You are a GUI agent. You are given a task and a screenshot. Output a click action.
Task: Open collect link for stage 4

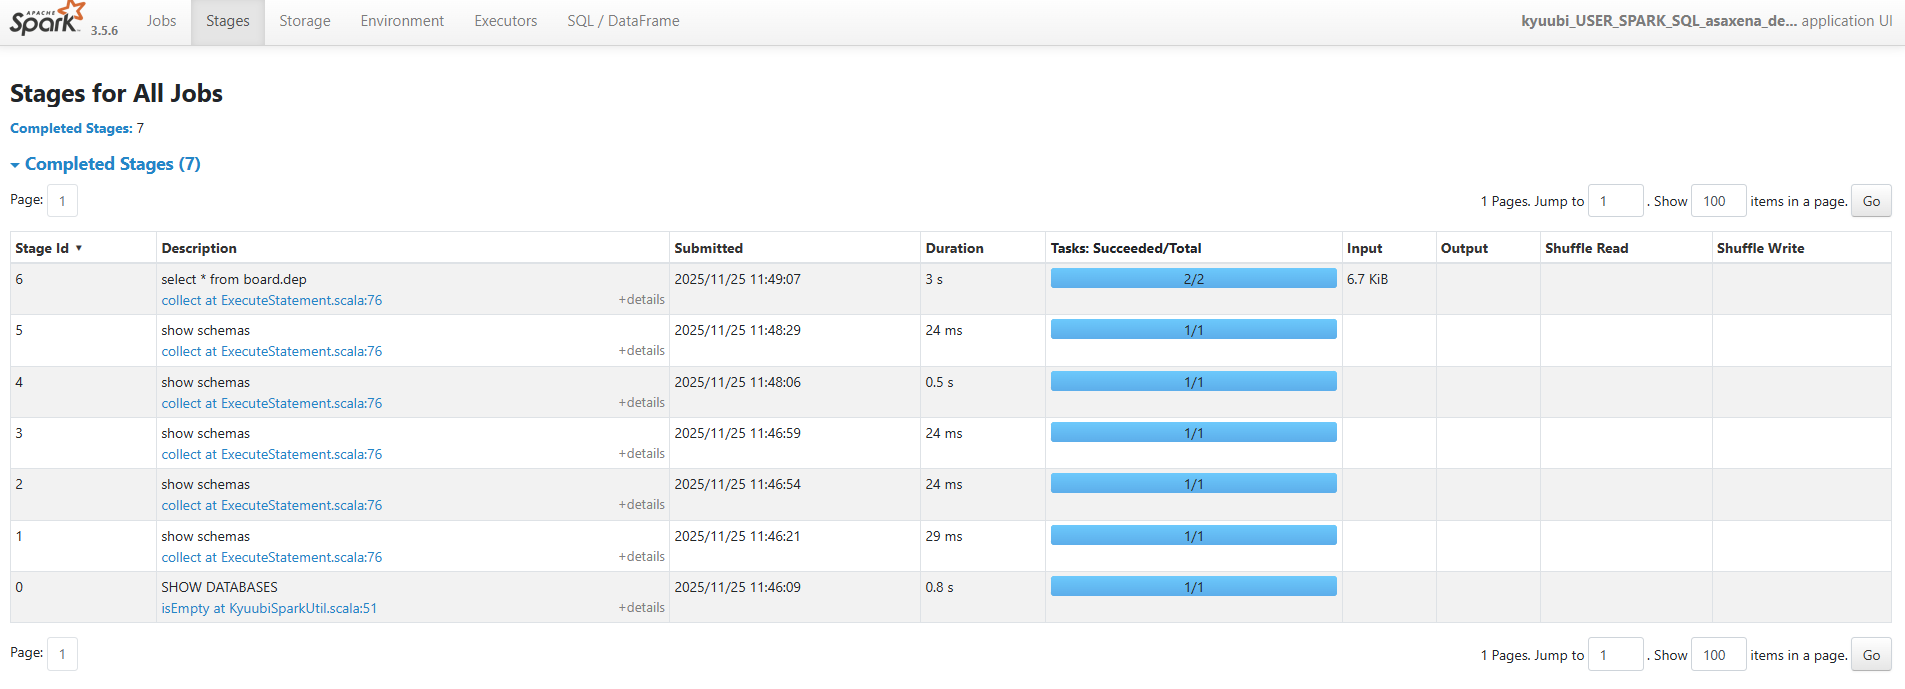point(271,403)
